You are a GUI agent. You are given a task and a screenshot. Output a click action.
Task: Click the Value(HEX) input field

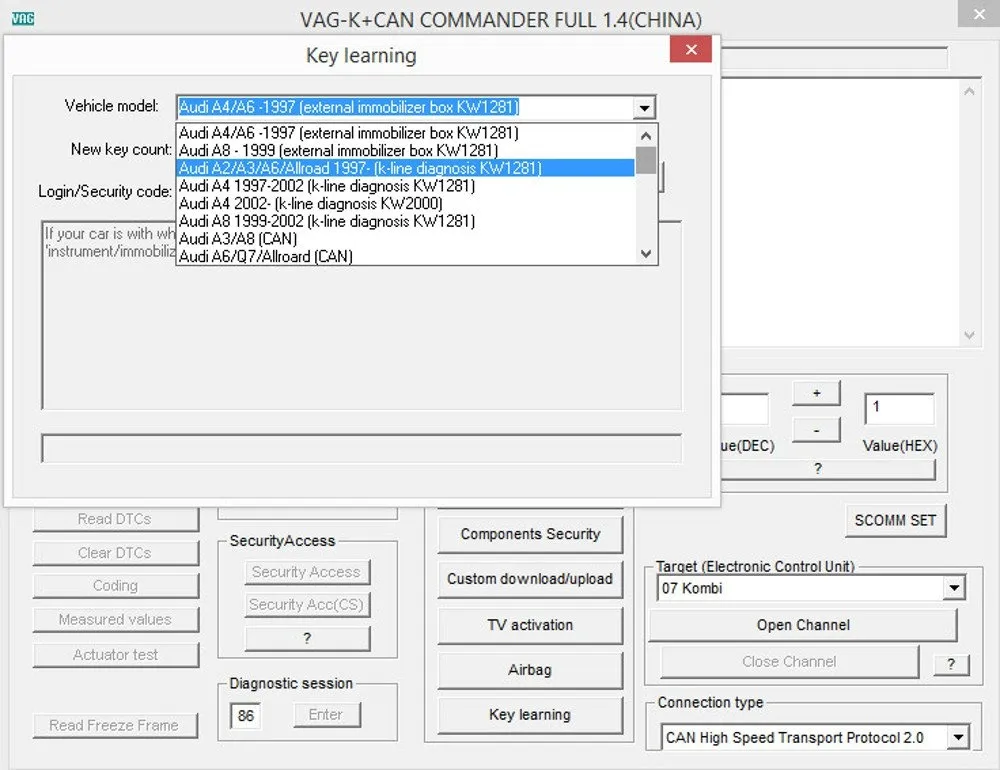[x=897, y=408]
